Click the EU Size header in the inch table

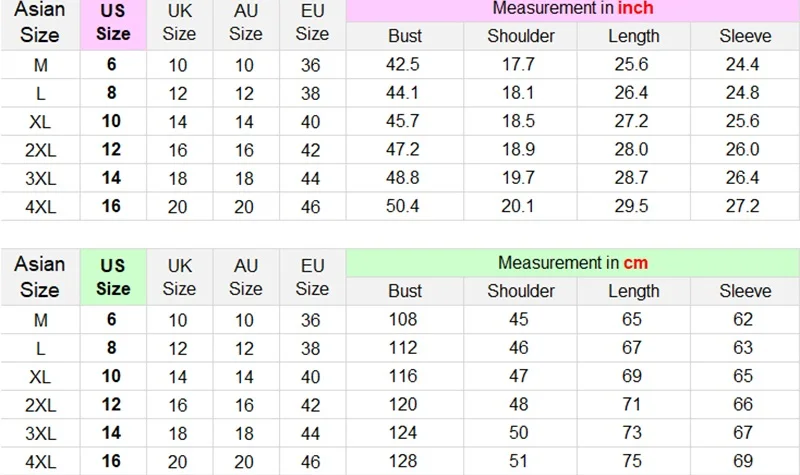tap(313, 24)
